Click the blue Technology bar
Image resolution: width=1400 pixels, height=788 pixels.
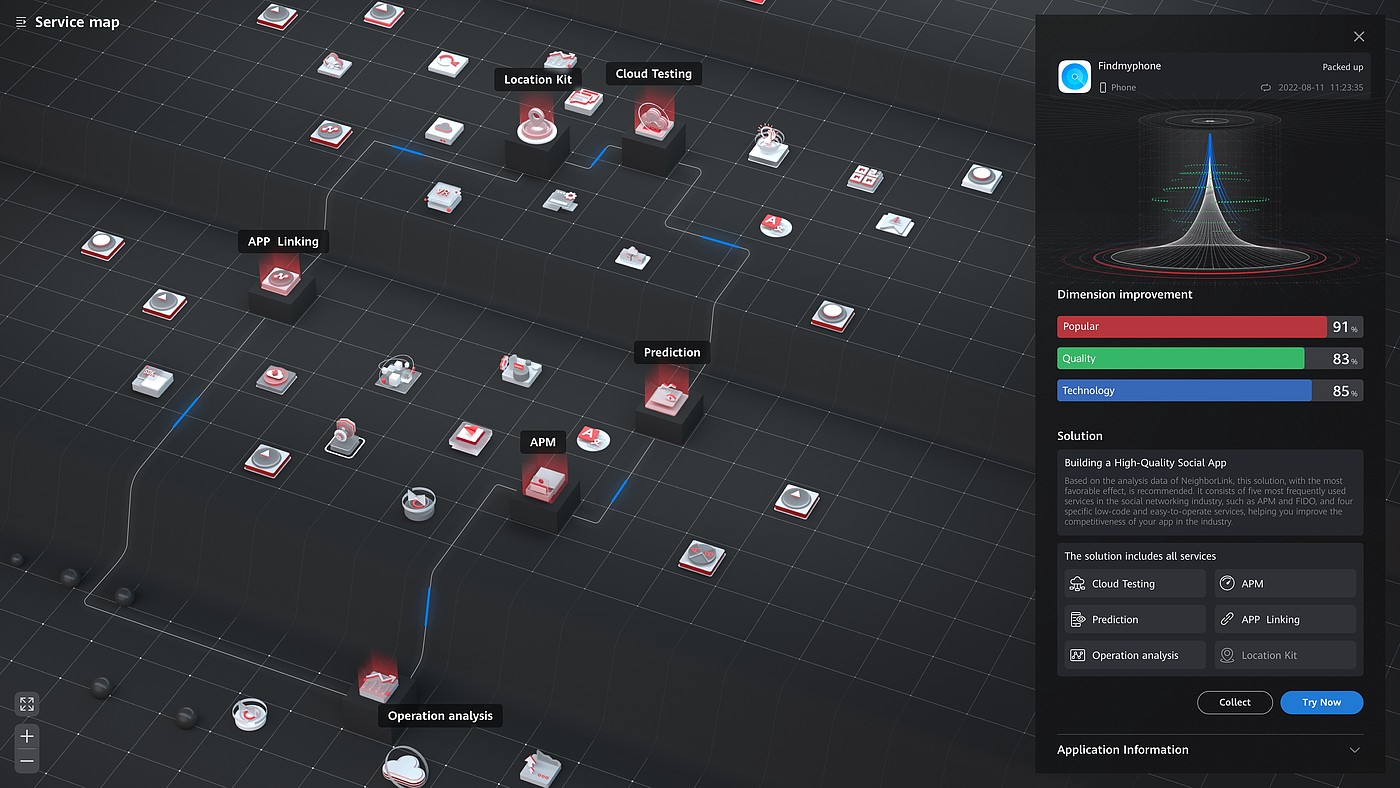pos(1183,391)
